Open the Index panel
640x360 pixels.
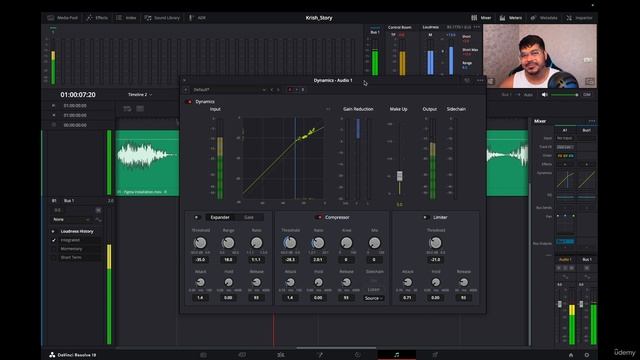(x=126, y=18)
